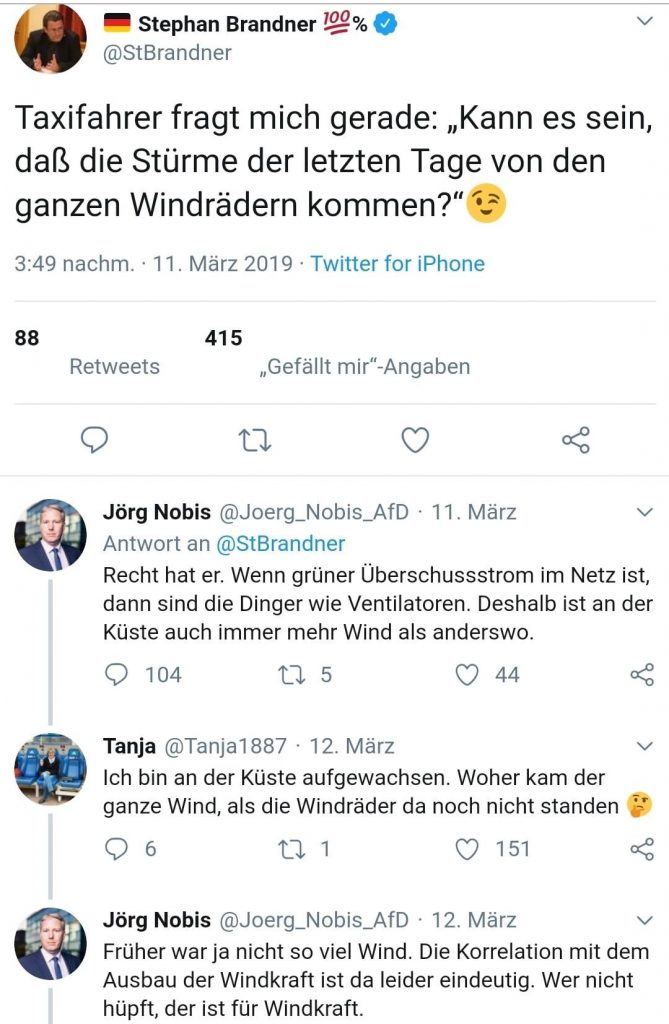Retweet Stephan Brandner's main tweet
The height and width of the screenshot is (1024, 669).
[255, 440]
